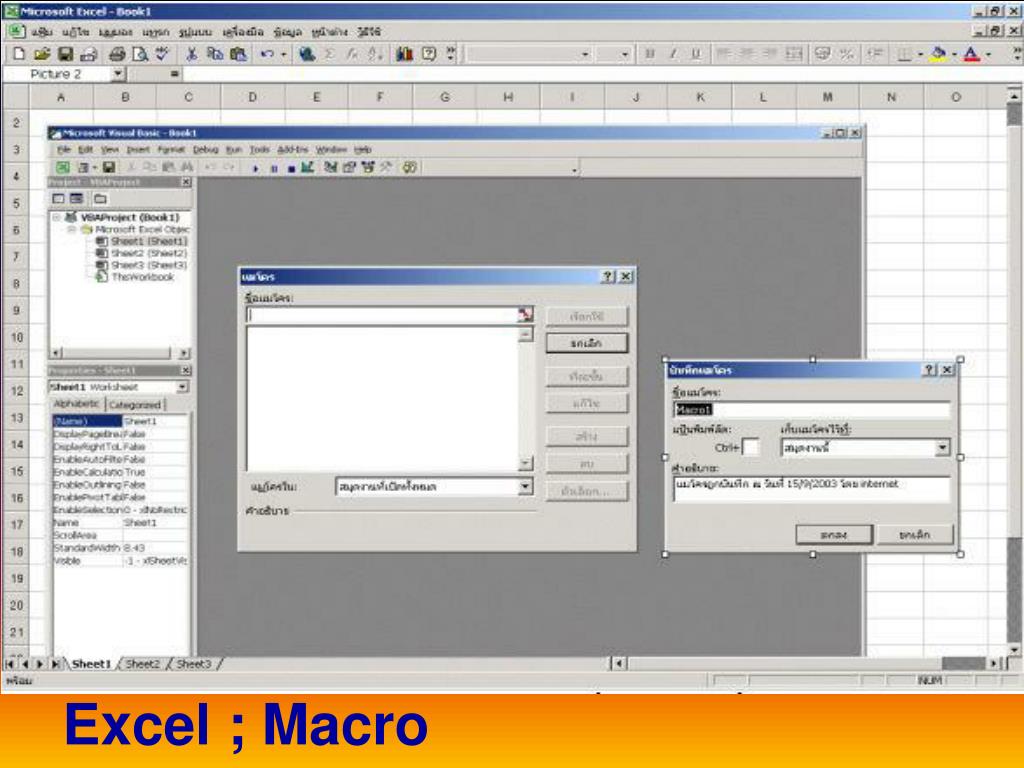Toggle Bold formatting in Excel toolbar
The width and height of the screenshot is (1024, 768).
point(650,54)
